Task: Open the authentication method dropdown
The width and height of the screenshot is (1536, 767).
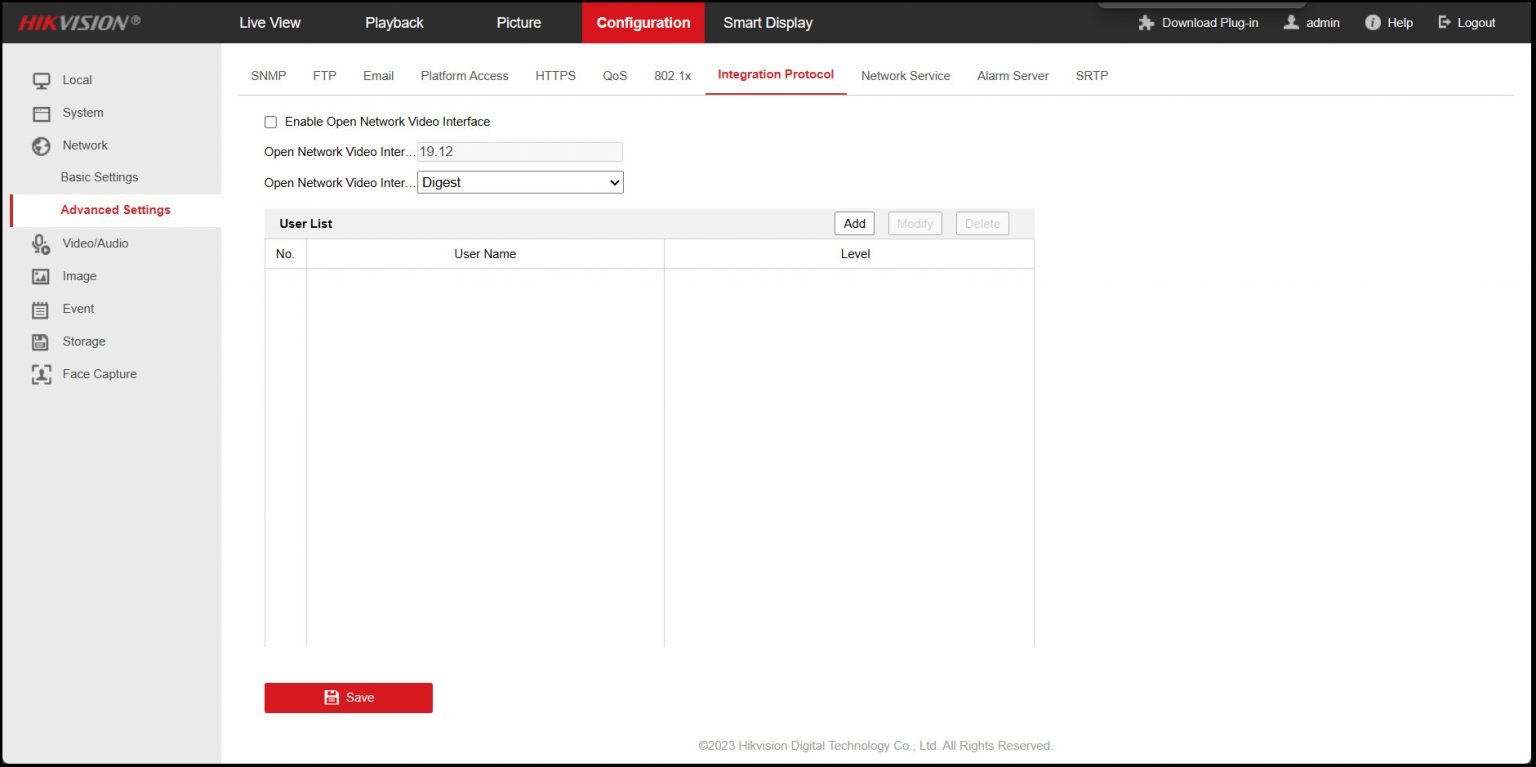Action: click(610, 182)
